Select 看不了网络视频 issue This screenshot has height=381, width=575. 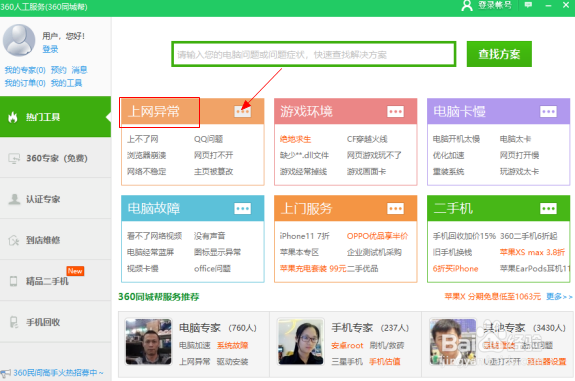click(154, 236)
